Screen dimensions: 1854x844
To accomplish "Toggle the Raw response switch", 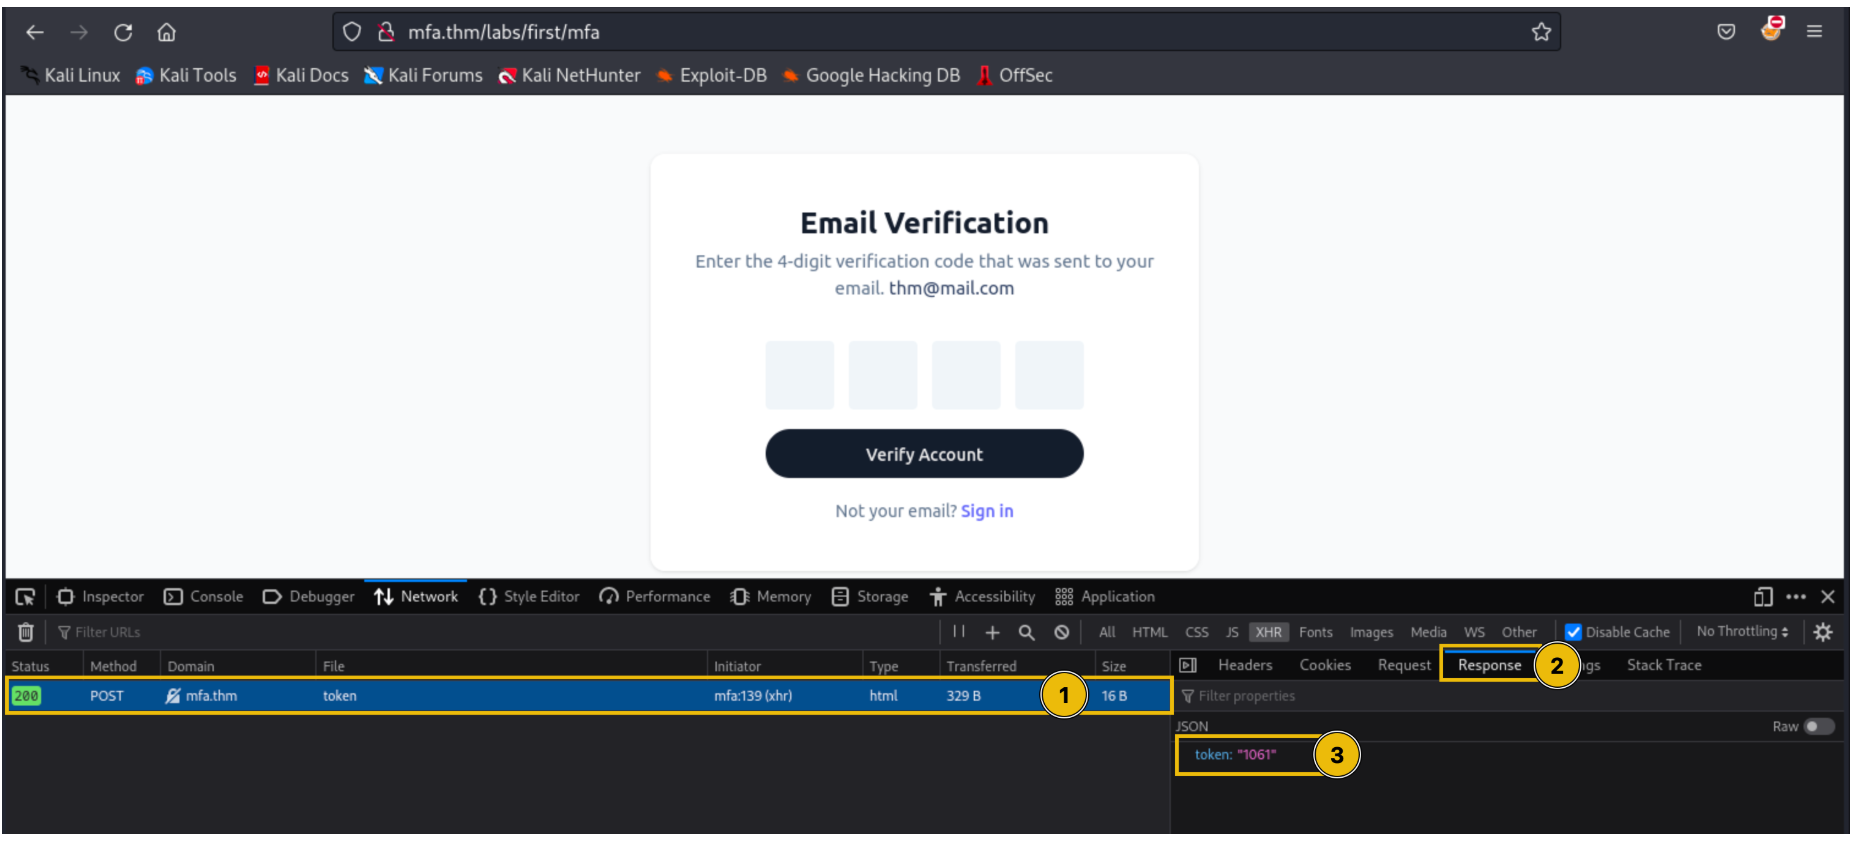I will tap(1819, 727).
